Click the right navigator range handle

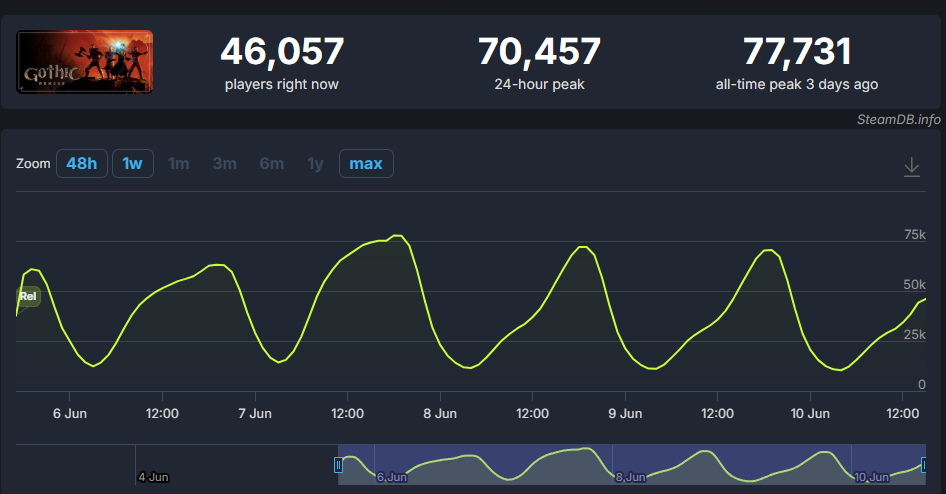[x=924, y=465]
